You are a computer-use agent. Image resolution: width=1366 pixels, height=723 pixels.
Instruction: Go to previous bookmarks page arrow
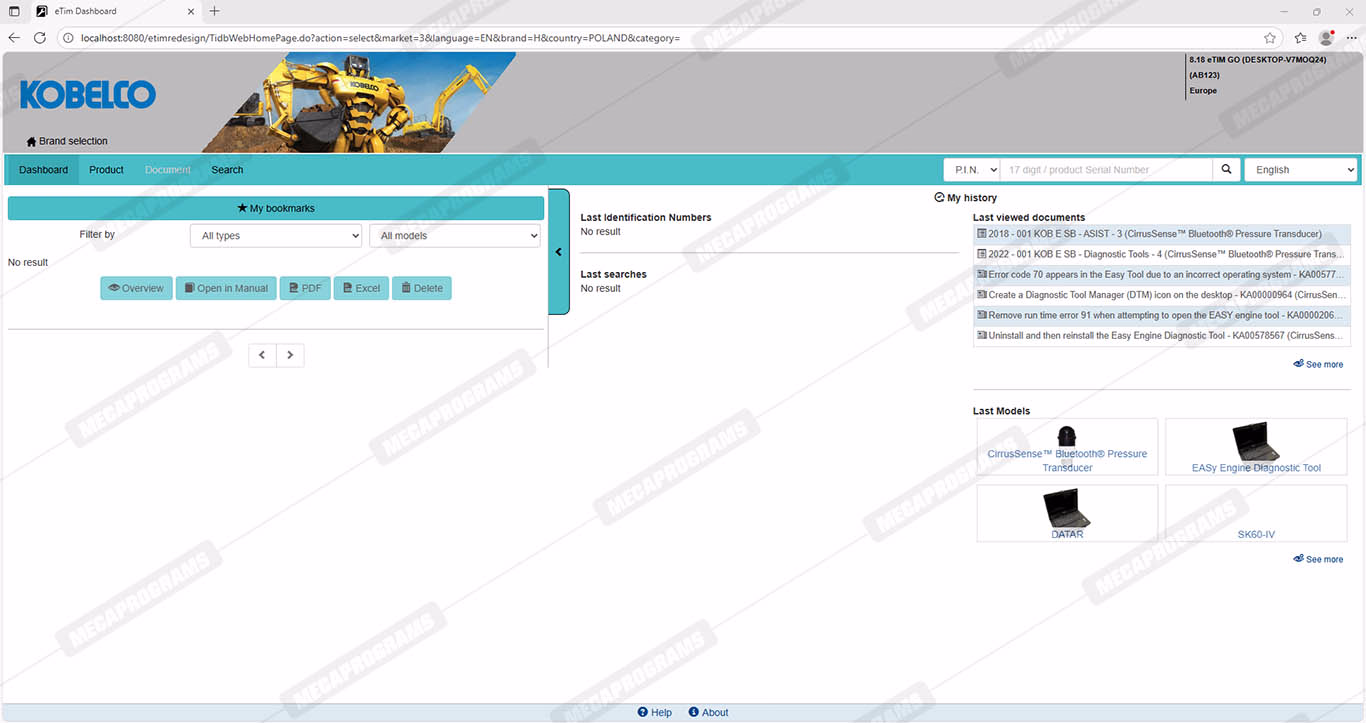click(262, 355)
